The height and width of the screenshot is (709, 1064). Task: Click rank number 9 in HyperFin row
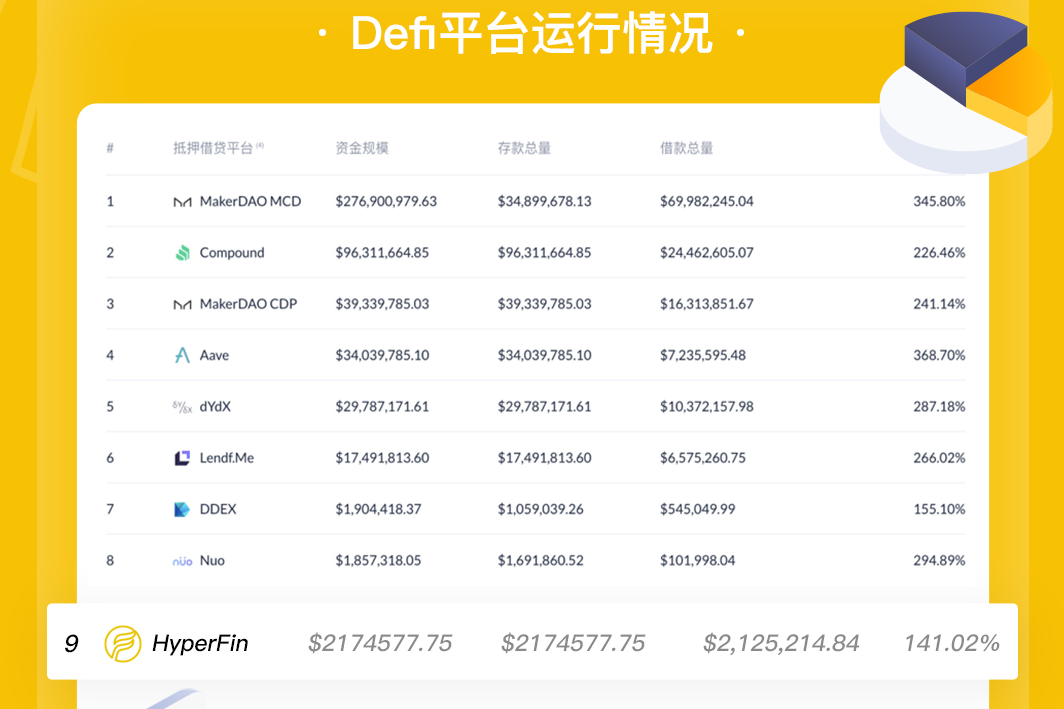[71, 644]
